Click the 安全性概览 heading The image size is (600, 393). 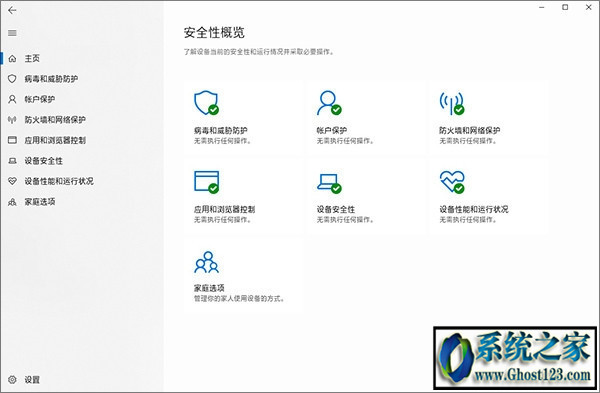pos(214,33)
